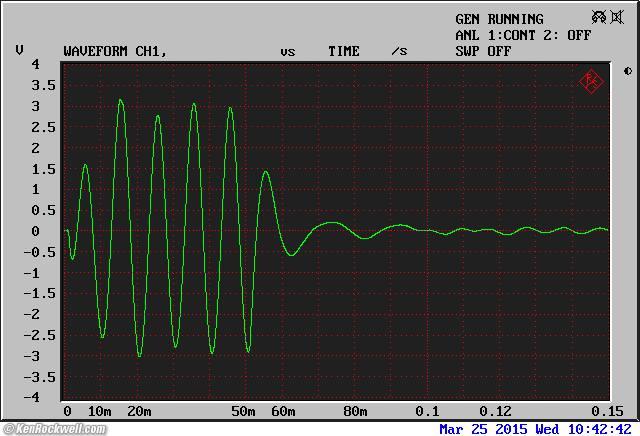Screen dimensions: 640x436
Task: Click the 1.5 vertical axis label
Action: click(43, 169)
